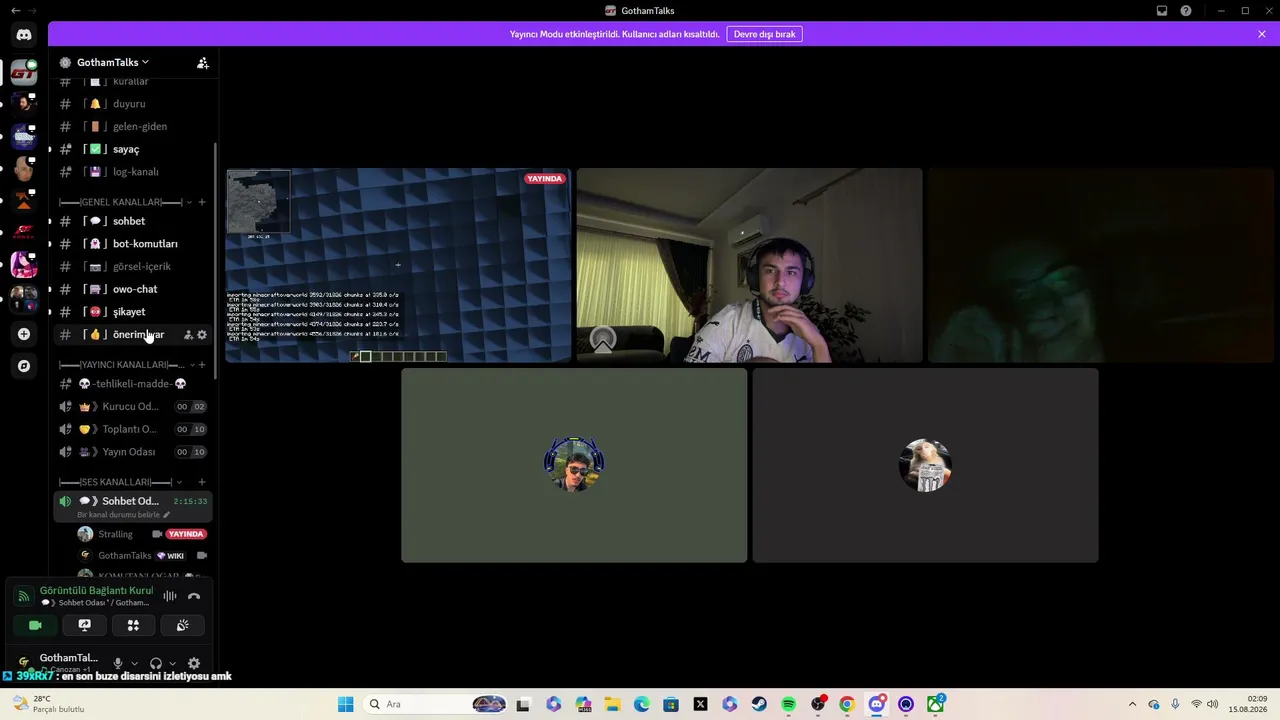This screenshot has width=1280, height=720.
Task: Open the Windows Start menu
Action: [x=346, y=704]
